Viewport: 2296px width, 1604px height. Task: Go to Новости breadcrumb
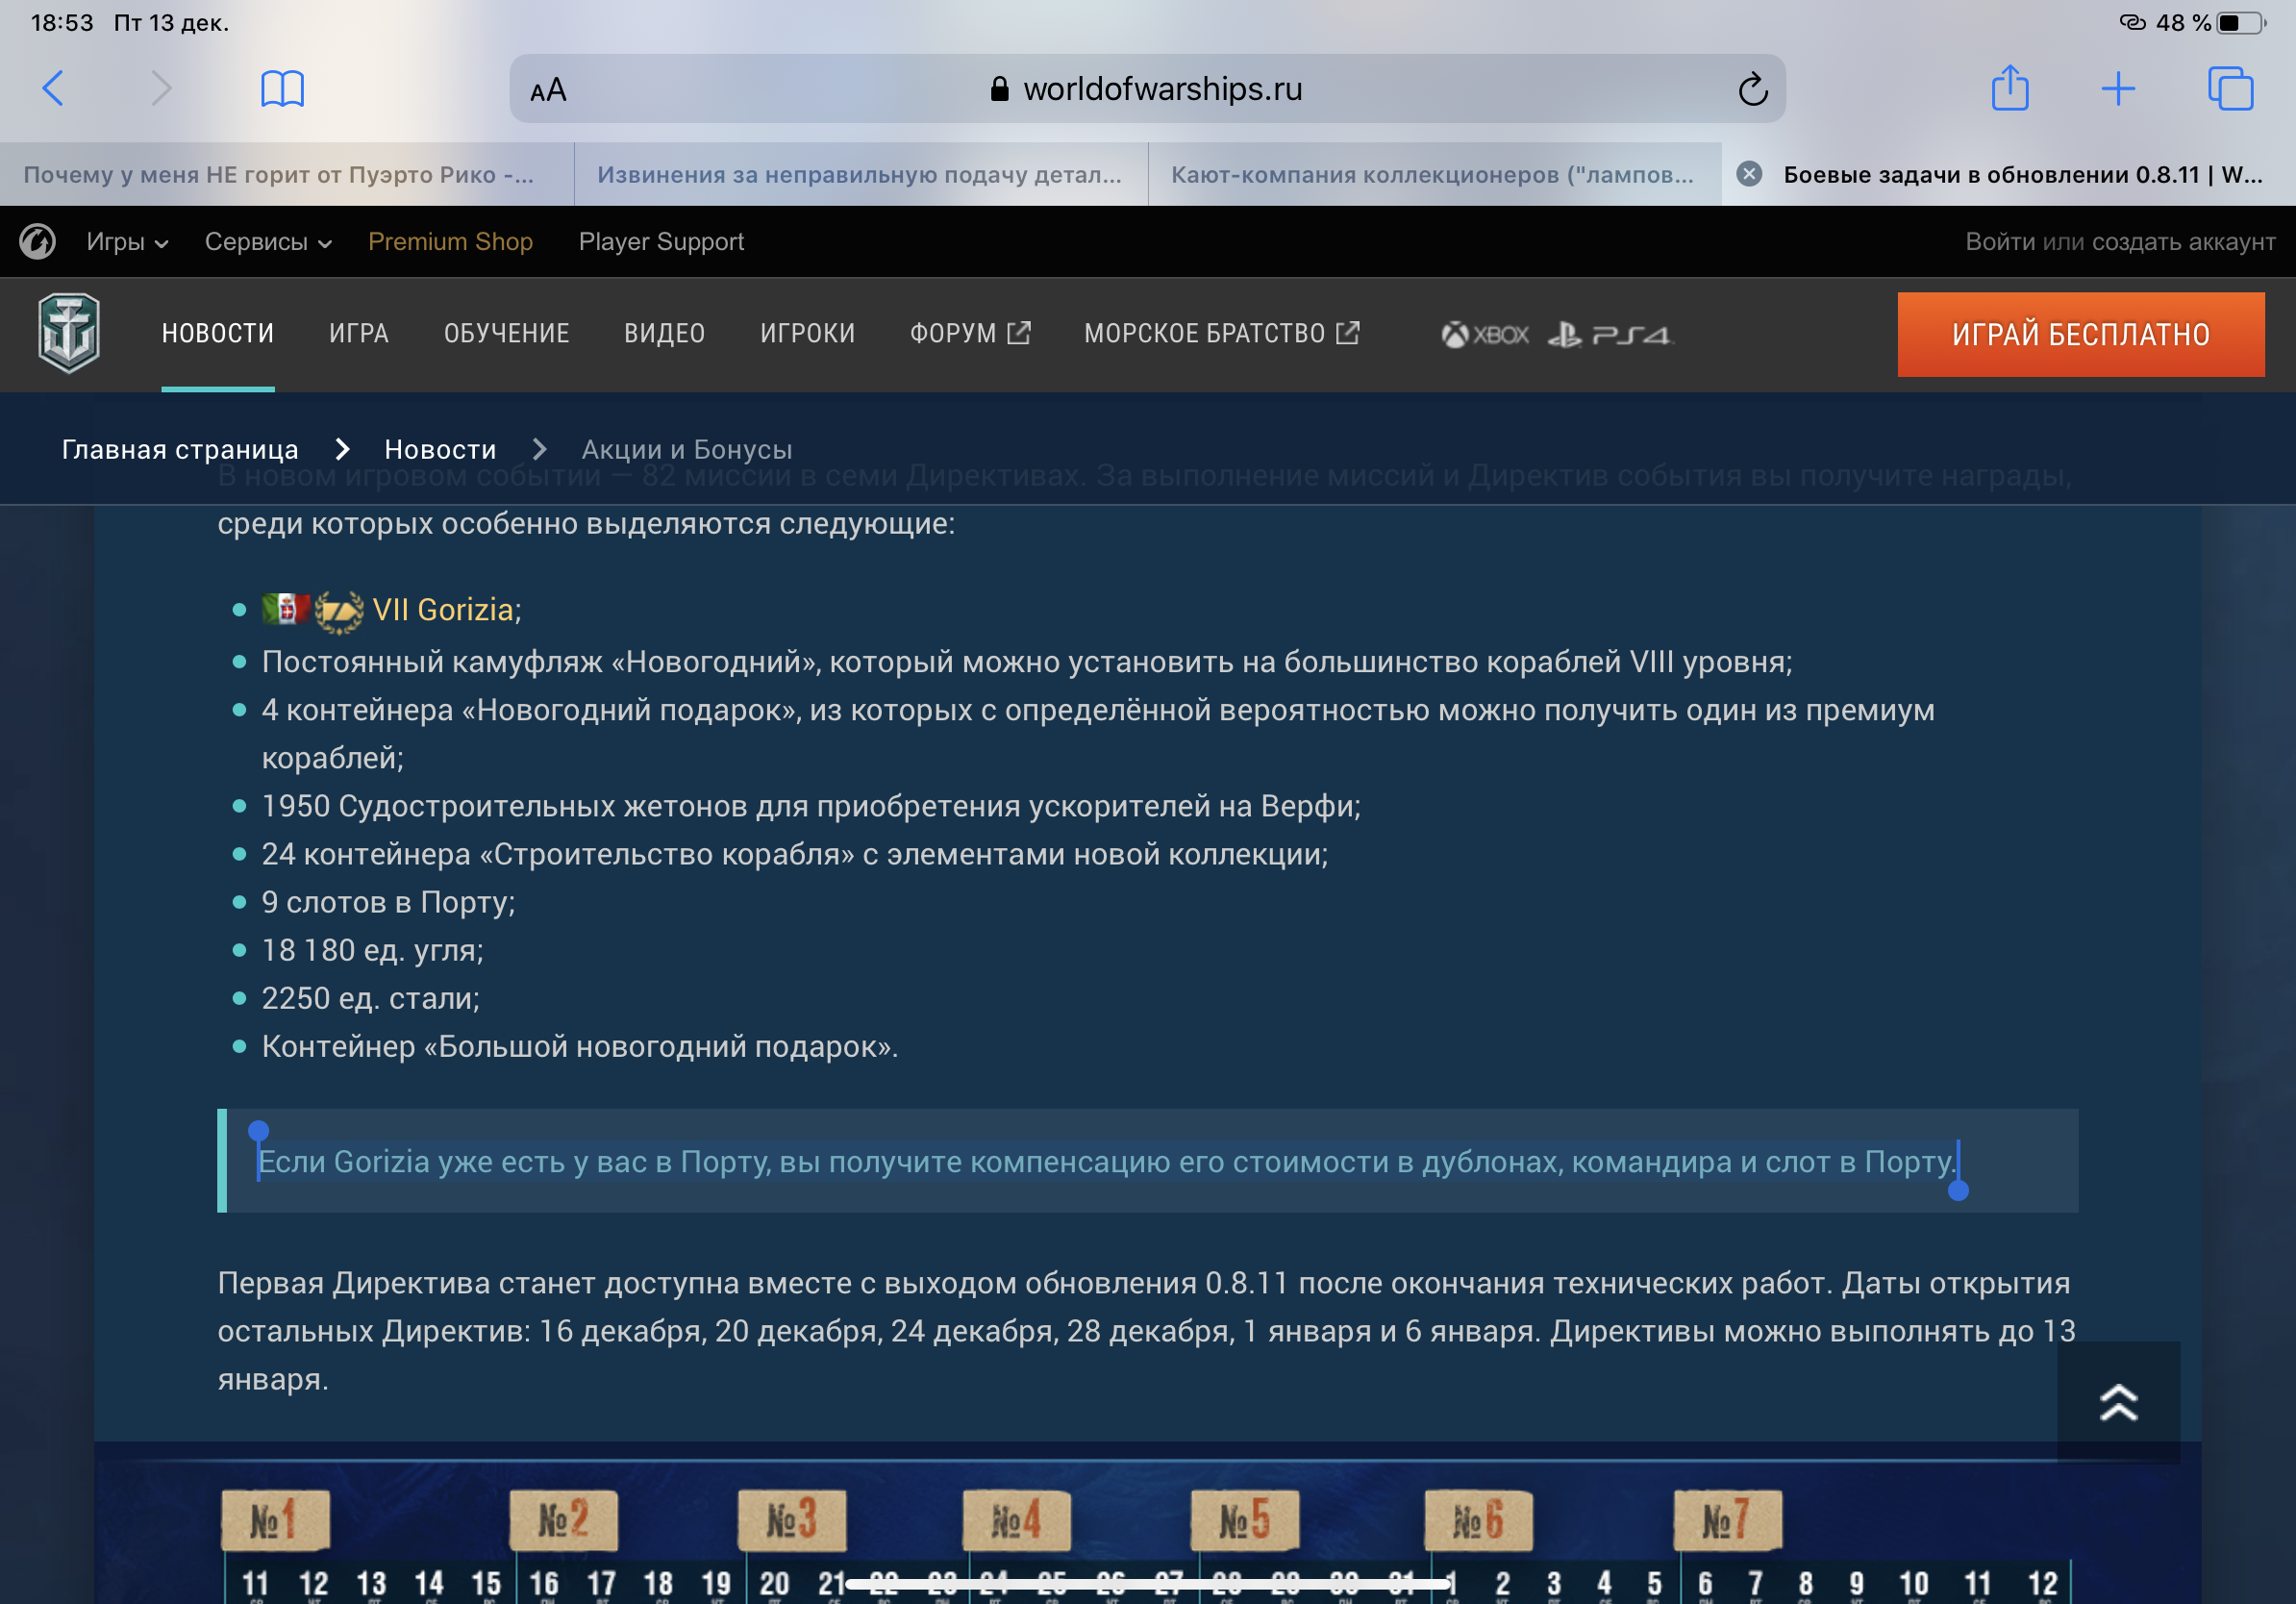(440, 449)
